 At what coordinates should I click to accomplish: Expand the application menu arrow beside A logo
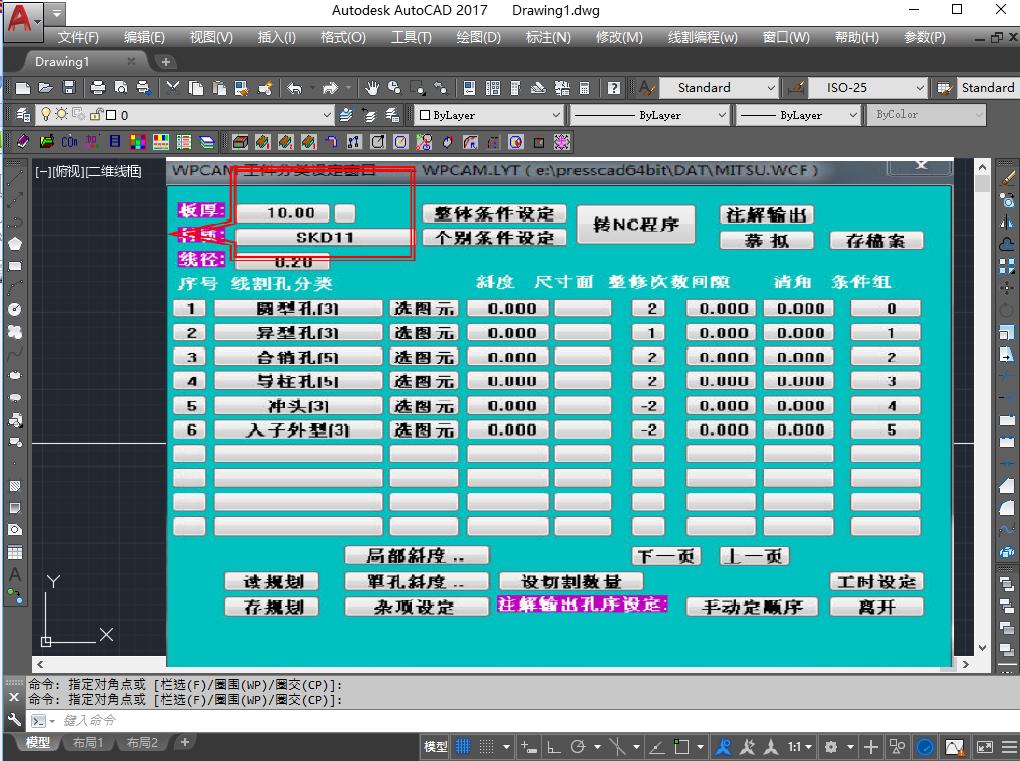(x=38, y=22)
